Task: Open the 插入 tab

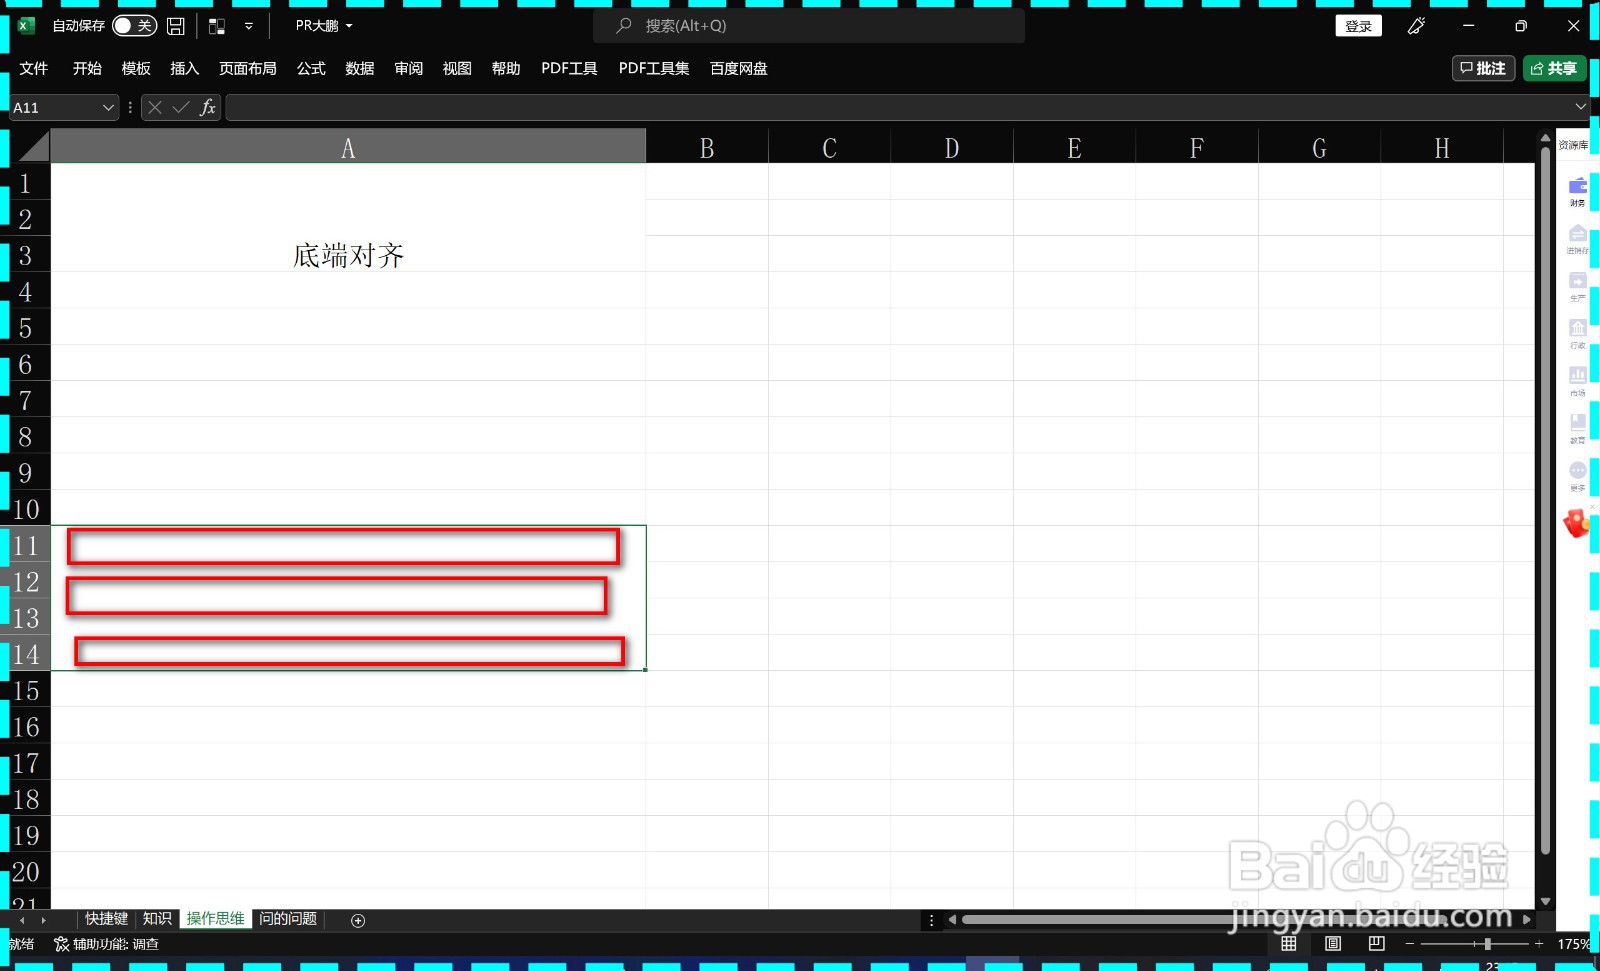Action: click(185, 68)
